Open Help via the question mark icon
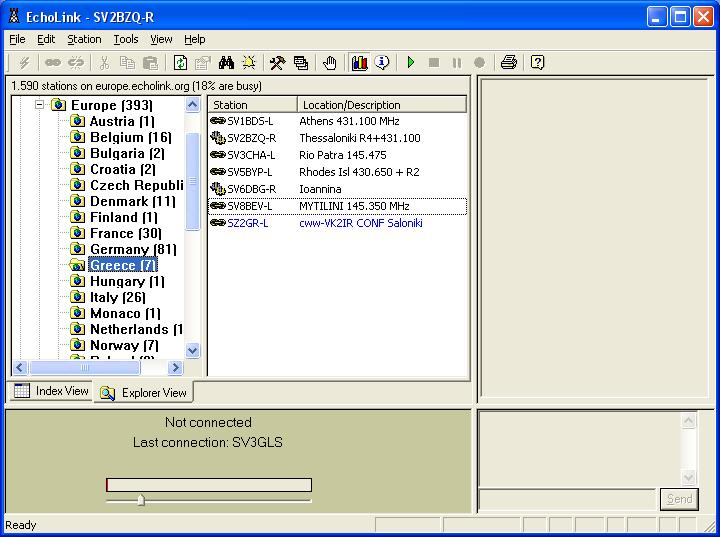The image size is (720, 537). [x=537, y=62]
